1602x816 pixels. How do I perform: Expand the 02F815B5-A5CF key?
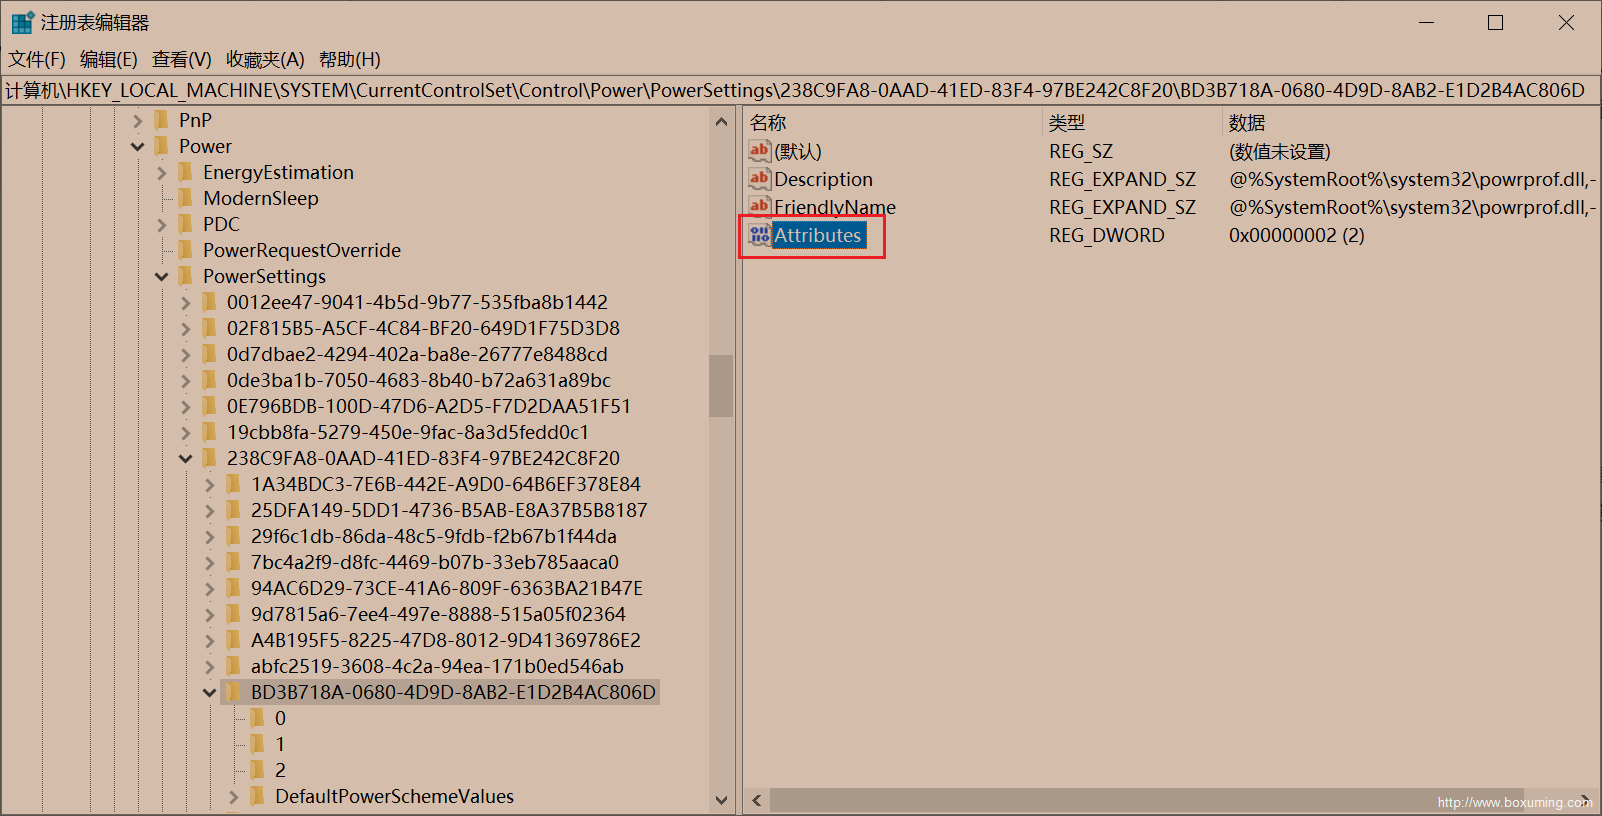(186, 329)
